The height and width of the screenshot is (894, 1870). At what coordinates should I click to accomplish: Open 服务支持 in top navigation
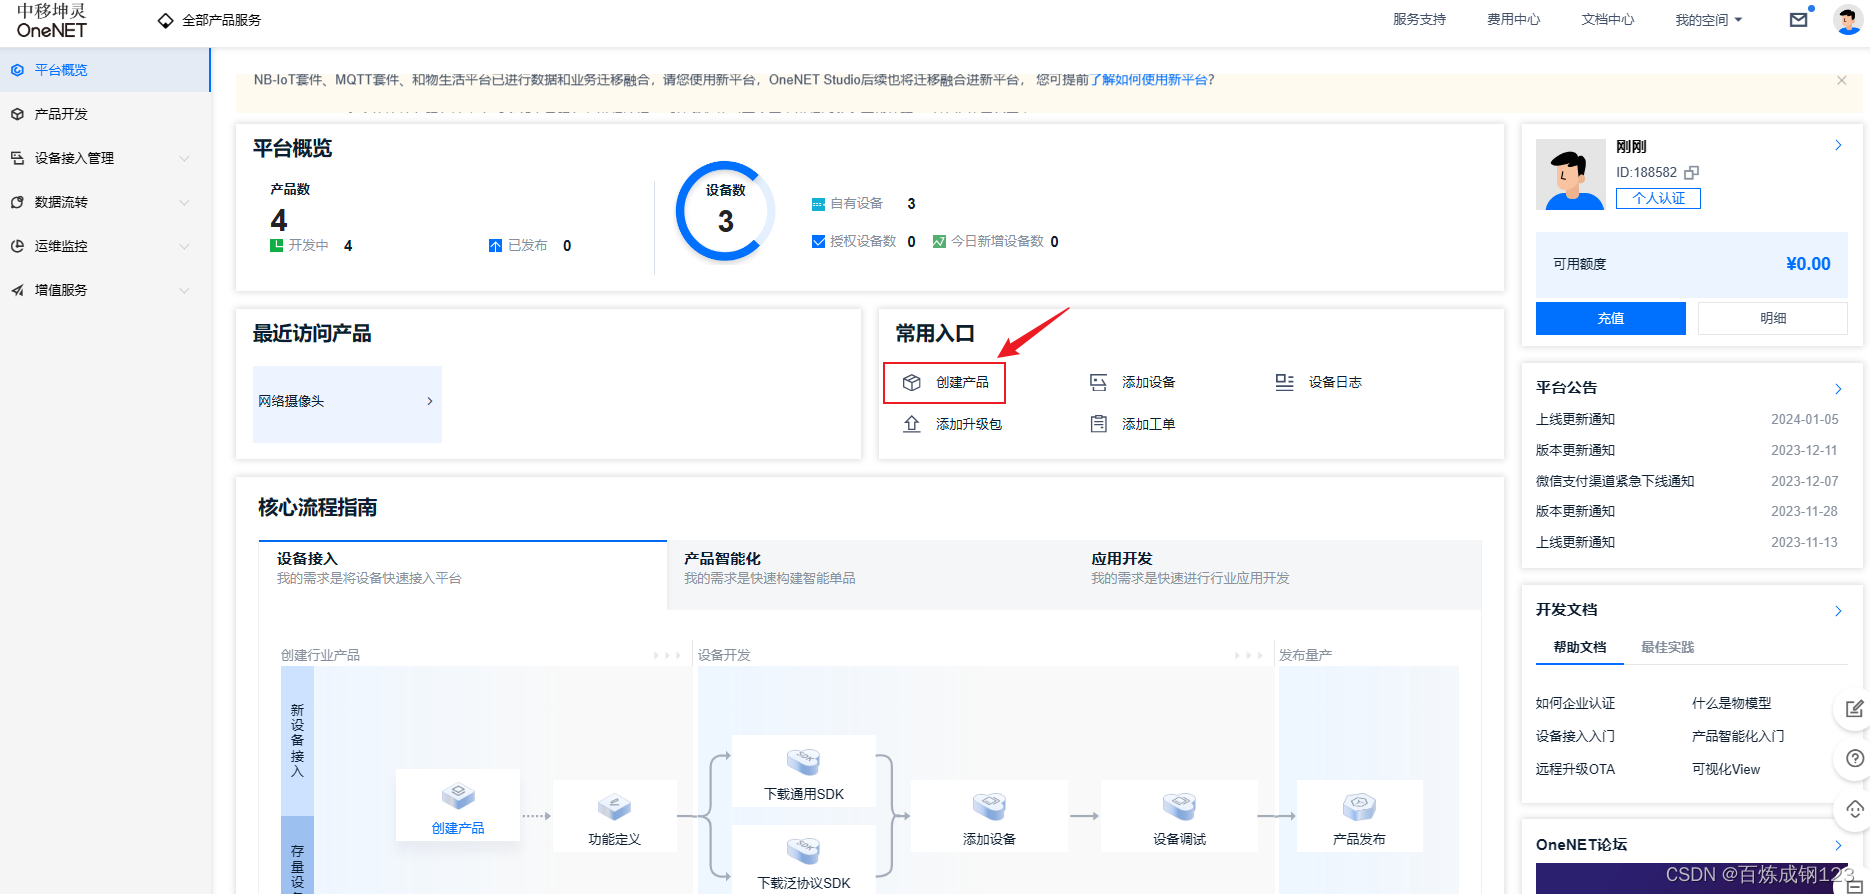(x=1419, y=20)
